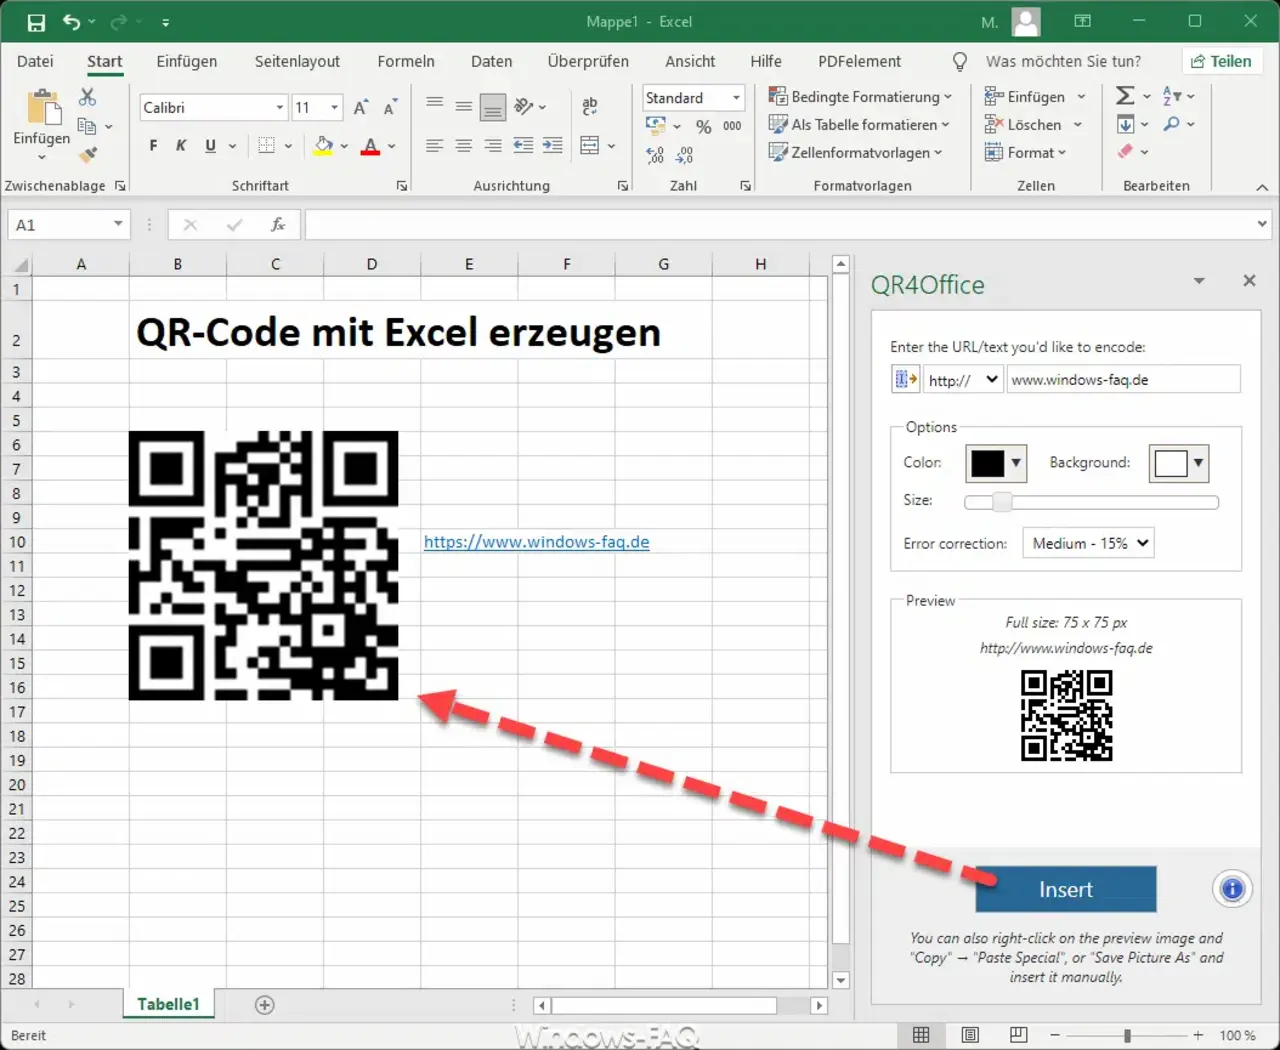This screenshot has height=1050, width=1280.
Task: Open the Bedingte Formatierung dropdown
Action: click(860, 97)
